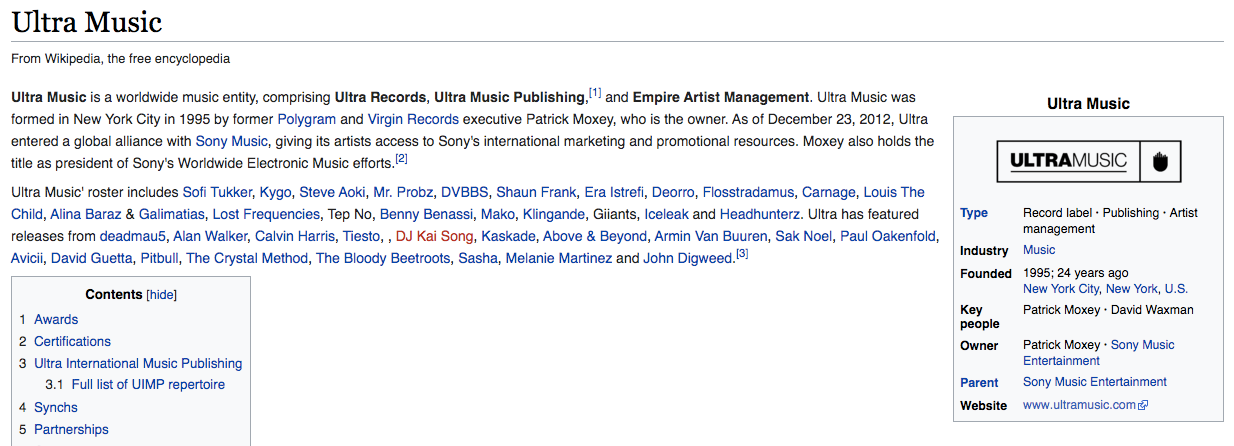Viewport: 1234px width, 446px height.
Task: Open the Kygo artist link
Action: point(275,192)
